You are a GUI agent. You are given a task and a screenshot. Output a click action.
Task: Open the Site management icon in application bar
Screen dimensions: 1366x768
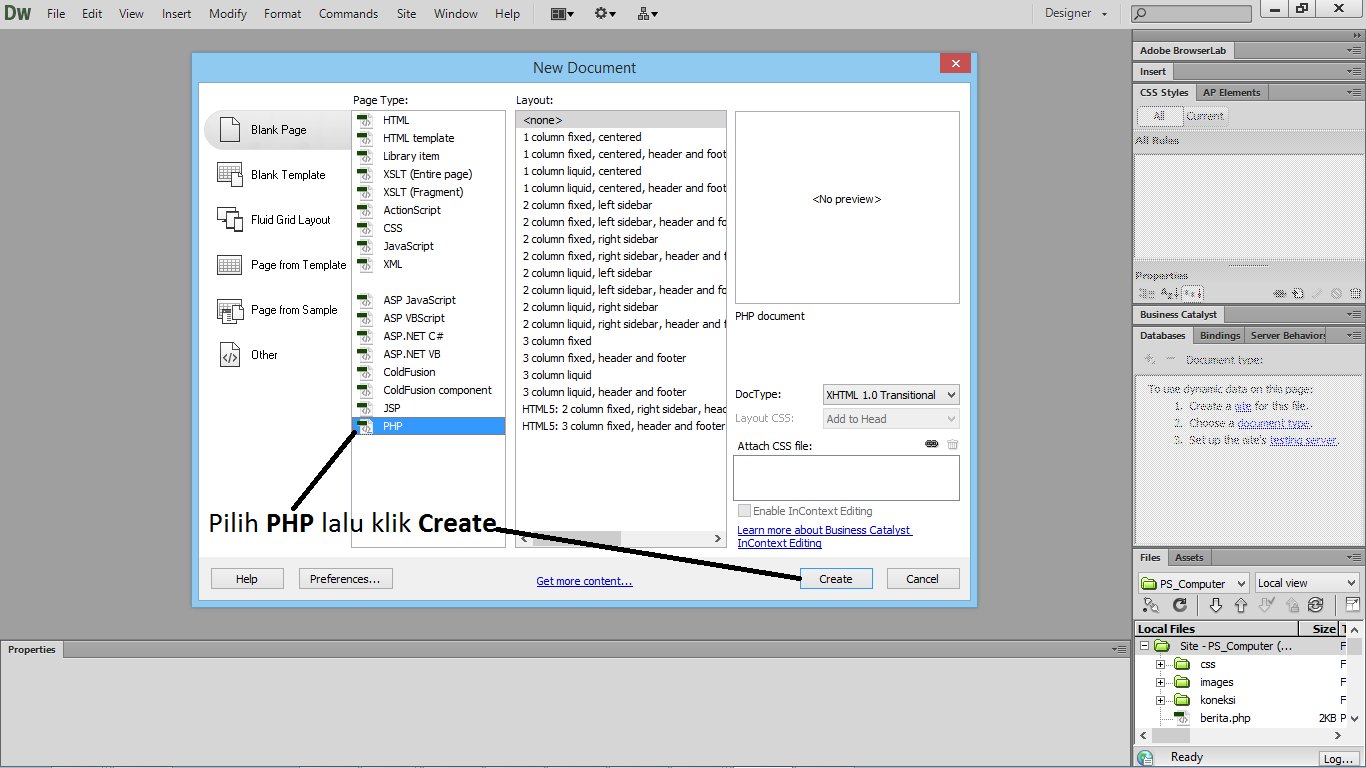pos(647,14)
